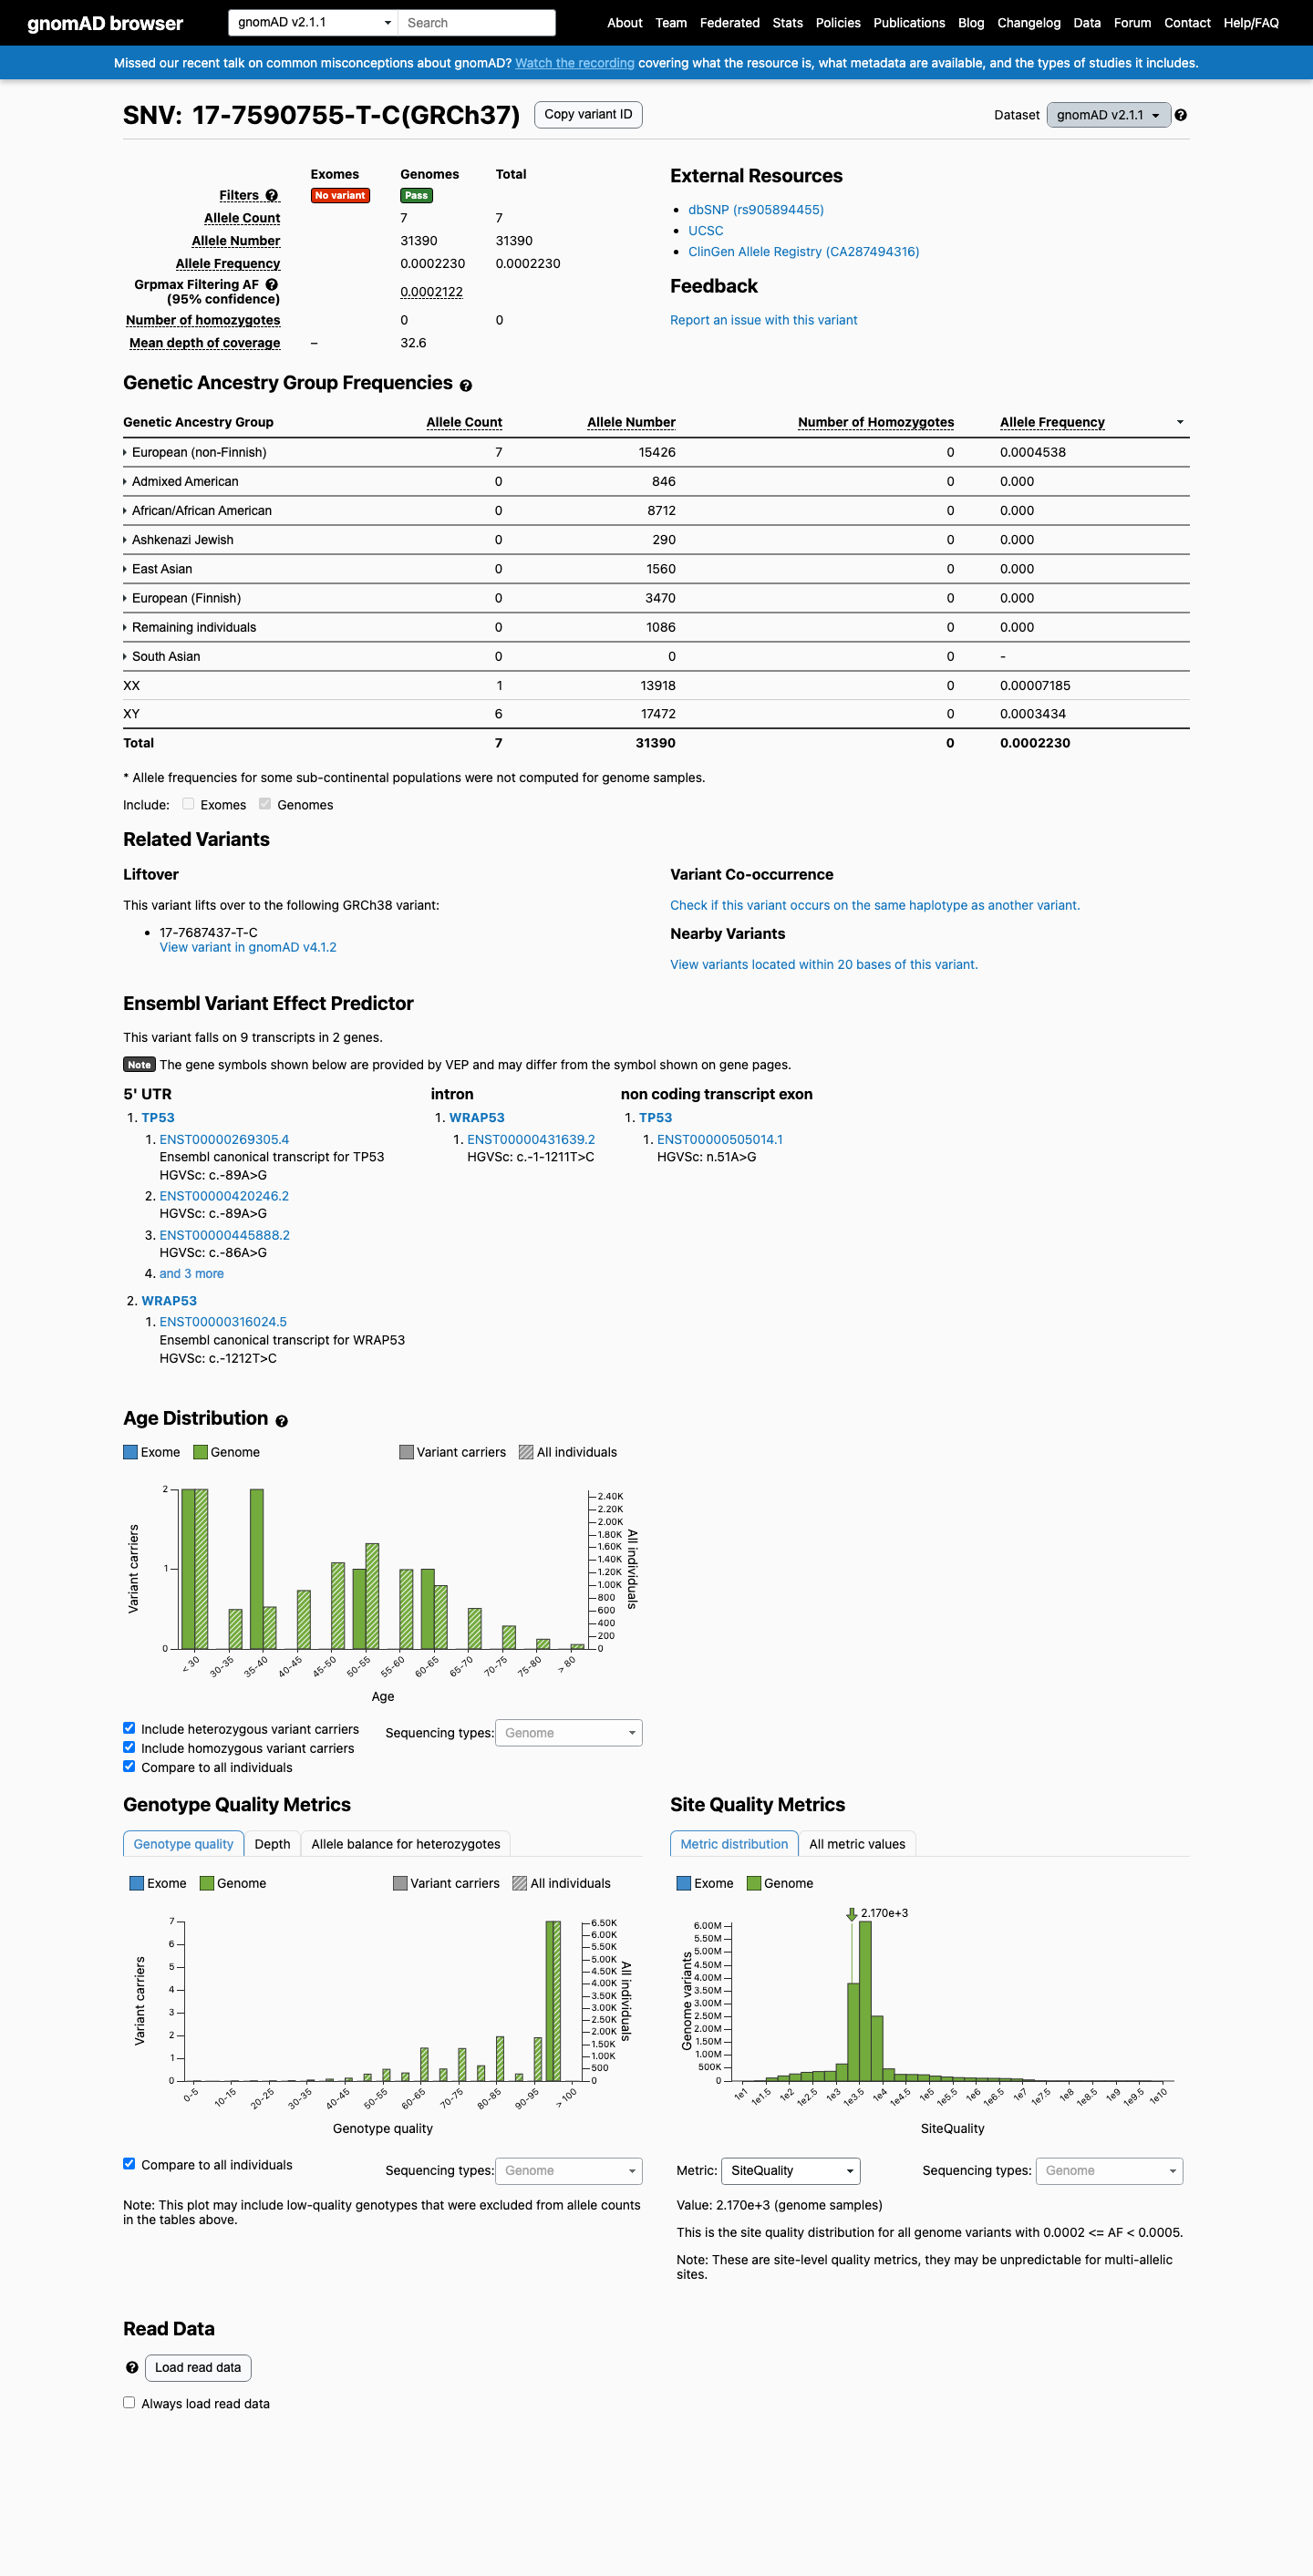Click View variant in gnomAD v4.1.2
Viewport: 1313px width, 2576px height.
pos(248,947)
